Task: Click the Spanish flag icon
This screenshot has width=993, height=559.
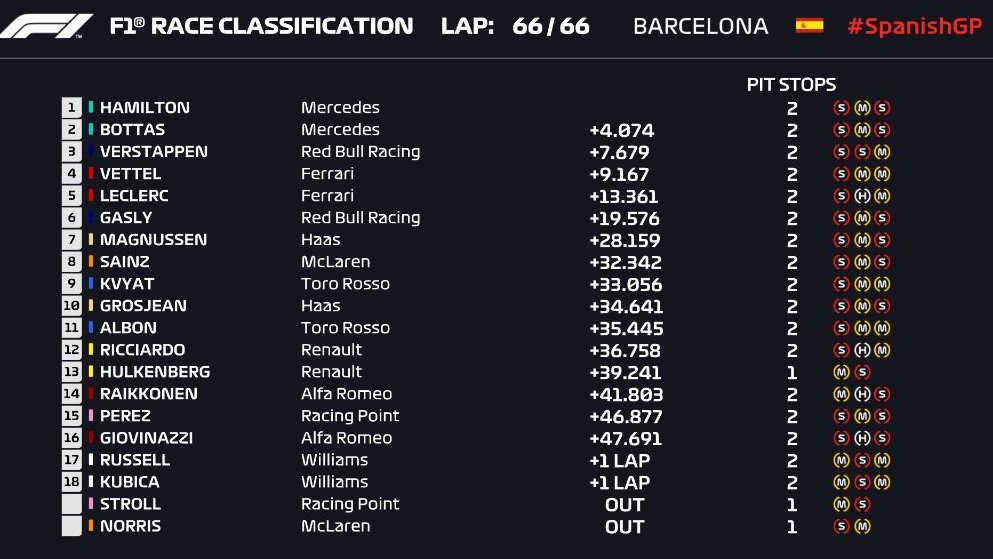Action: click(x=809, y=26)
